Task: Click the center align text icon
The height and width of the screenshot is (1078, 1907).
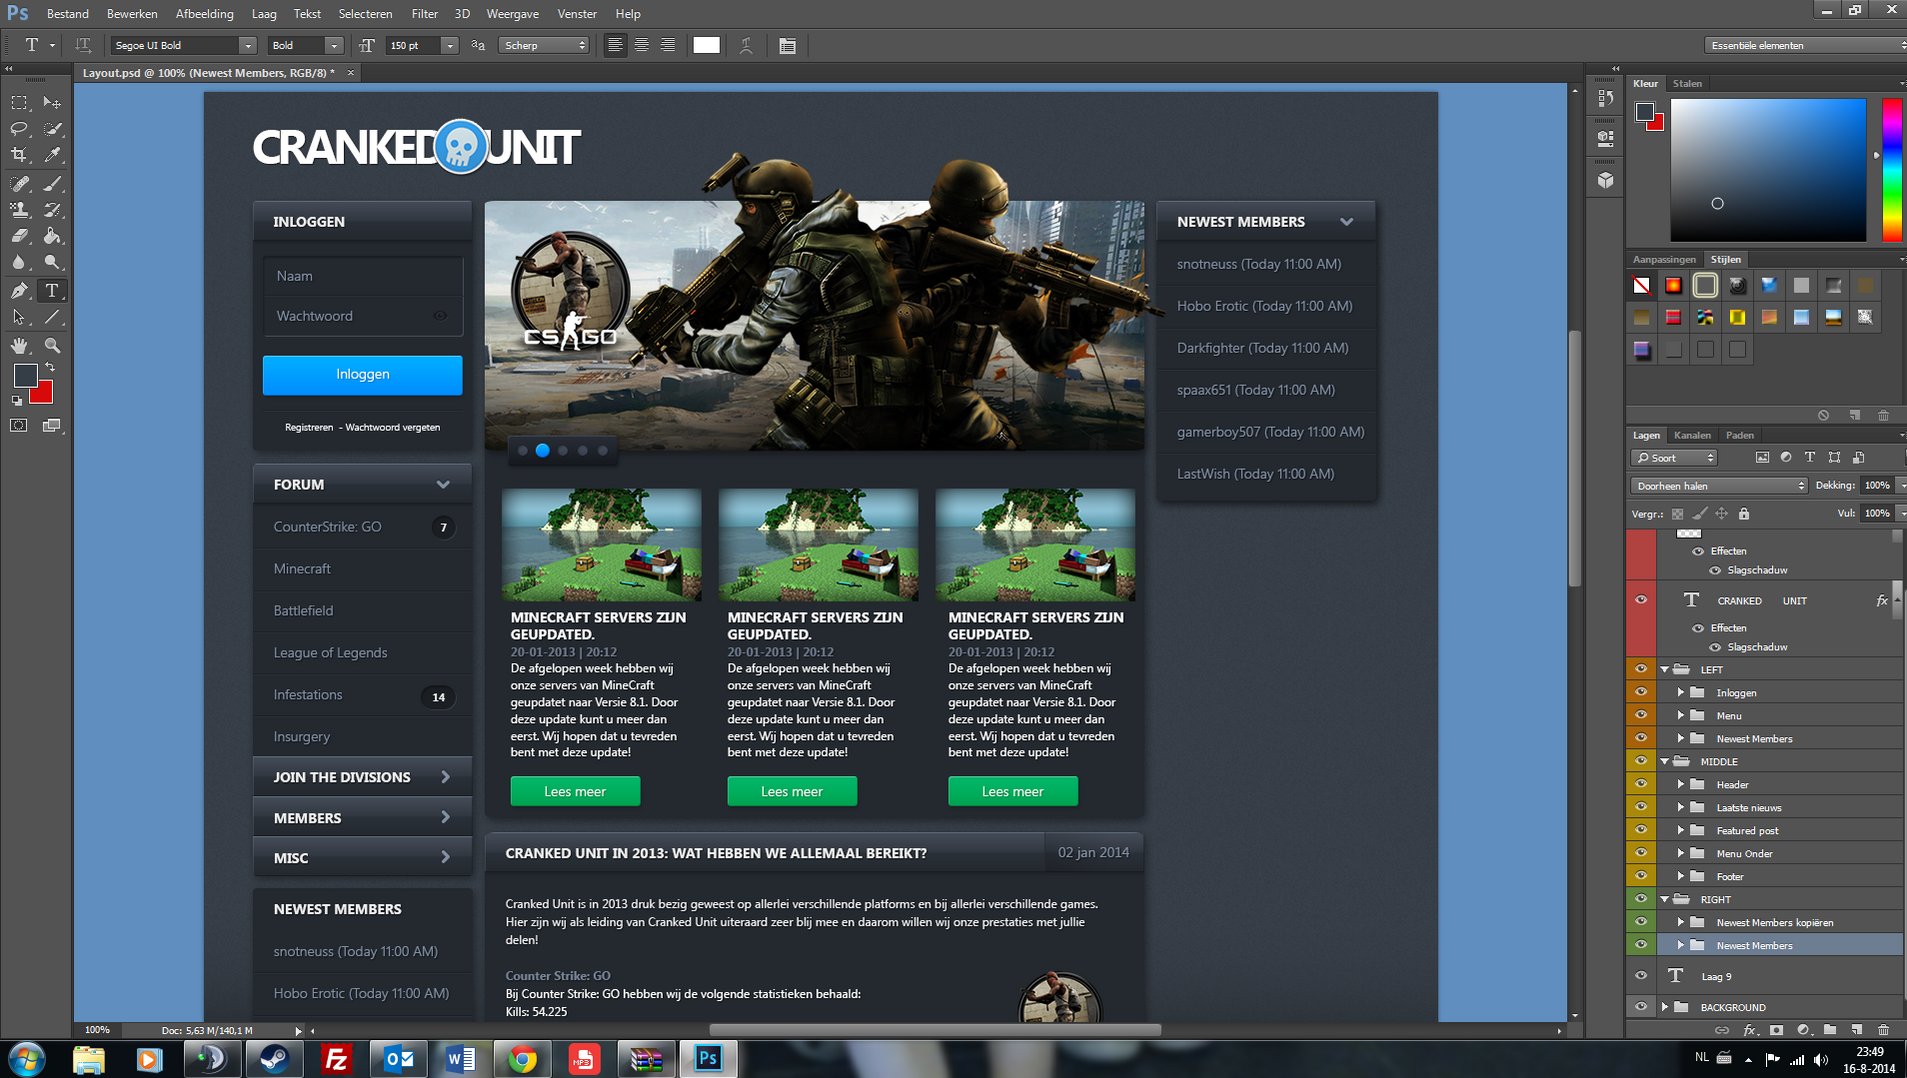Action: point(641,45)
